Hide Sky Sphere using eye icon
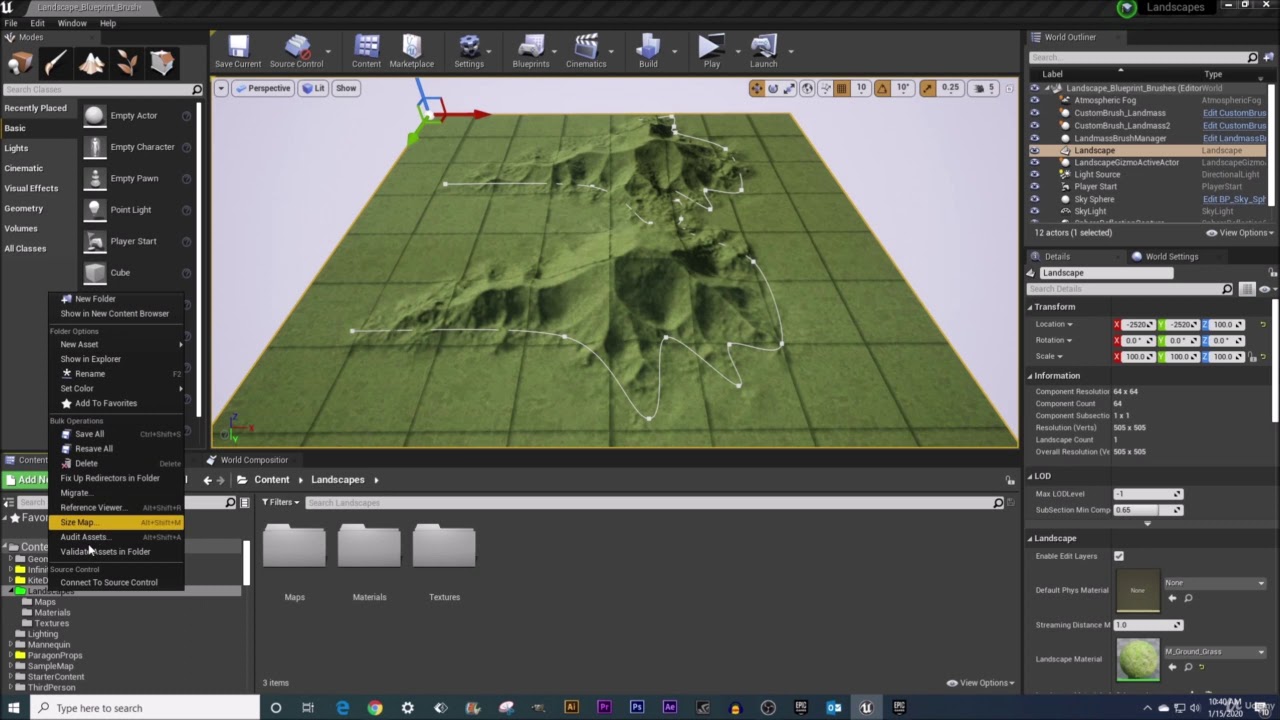 pyautogui.click(x=1034, y=199)
